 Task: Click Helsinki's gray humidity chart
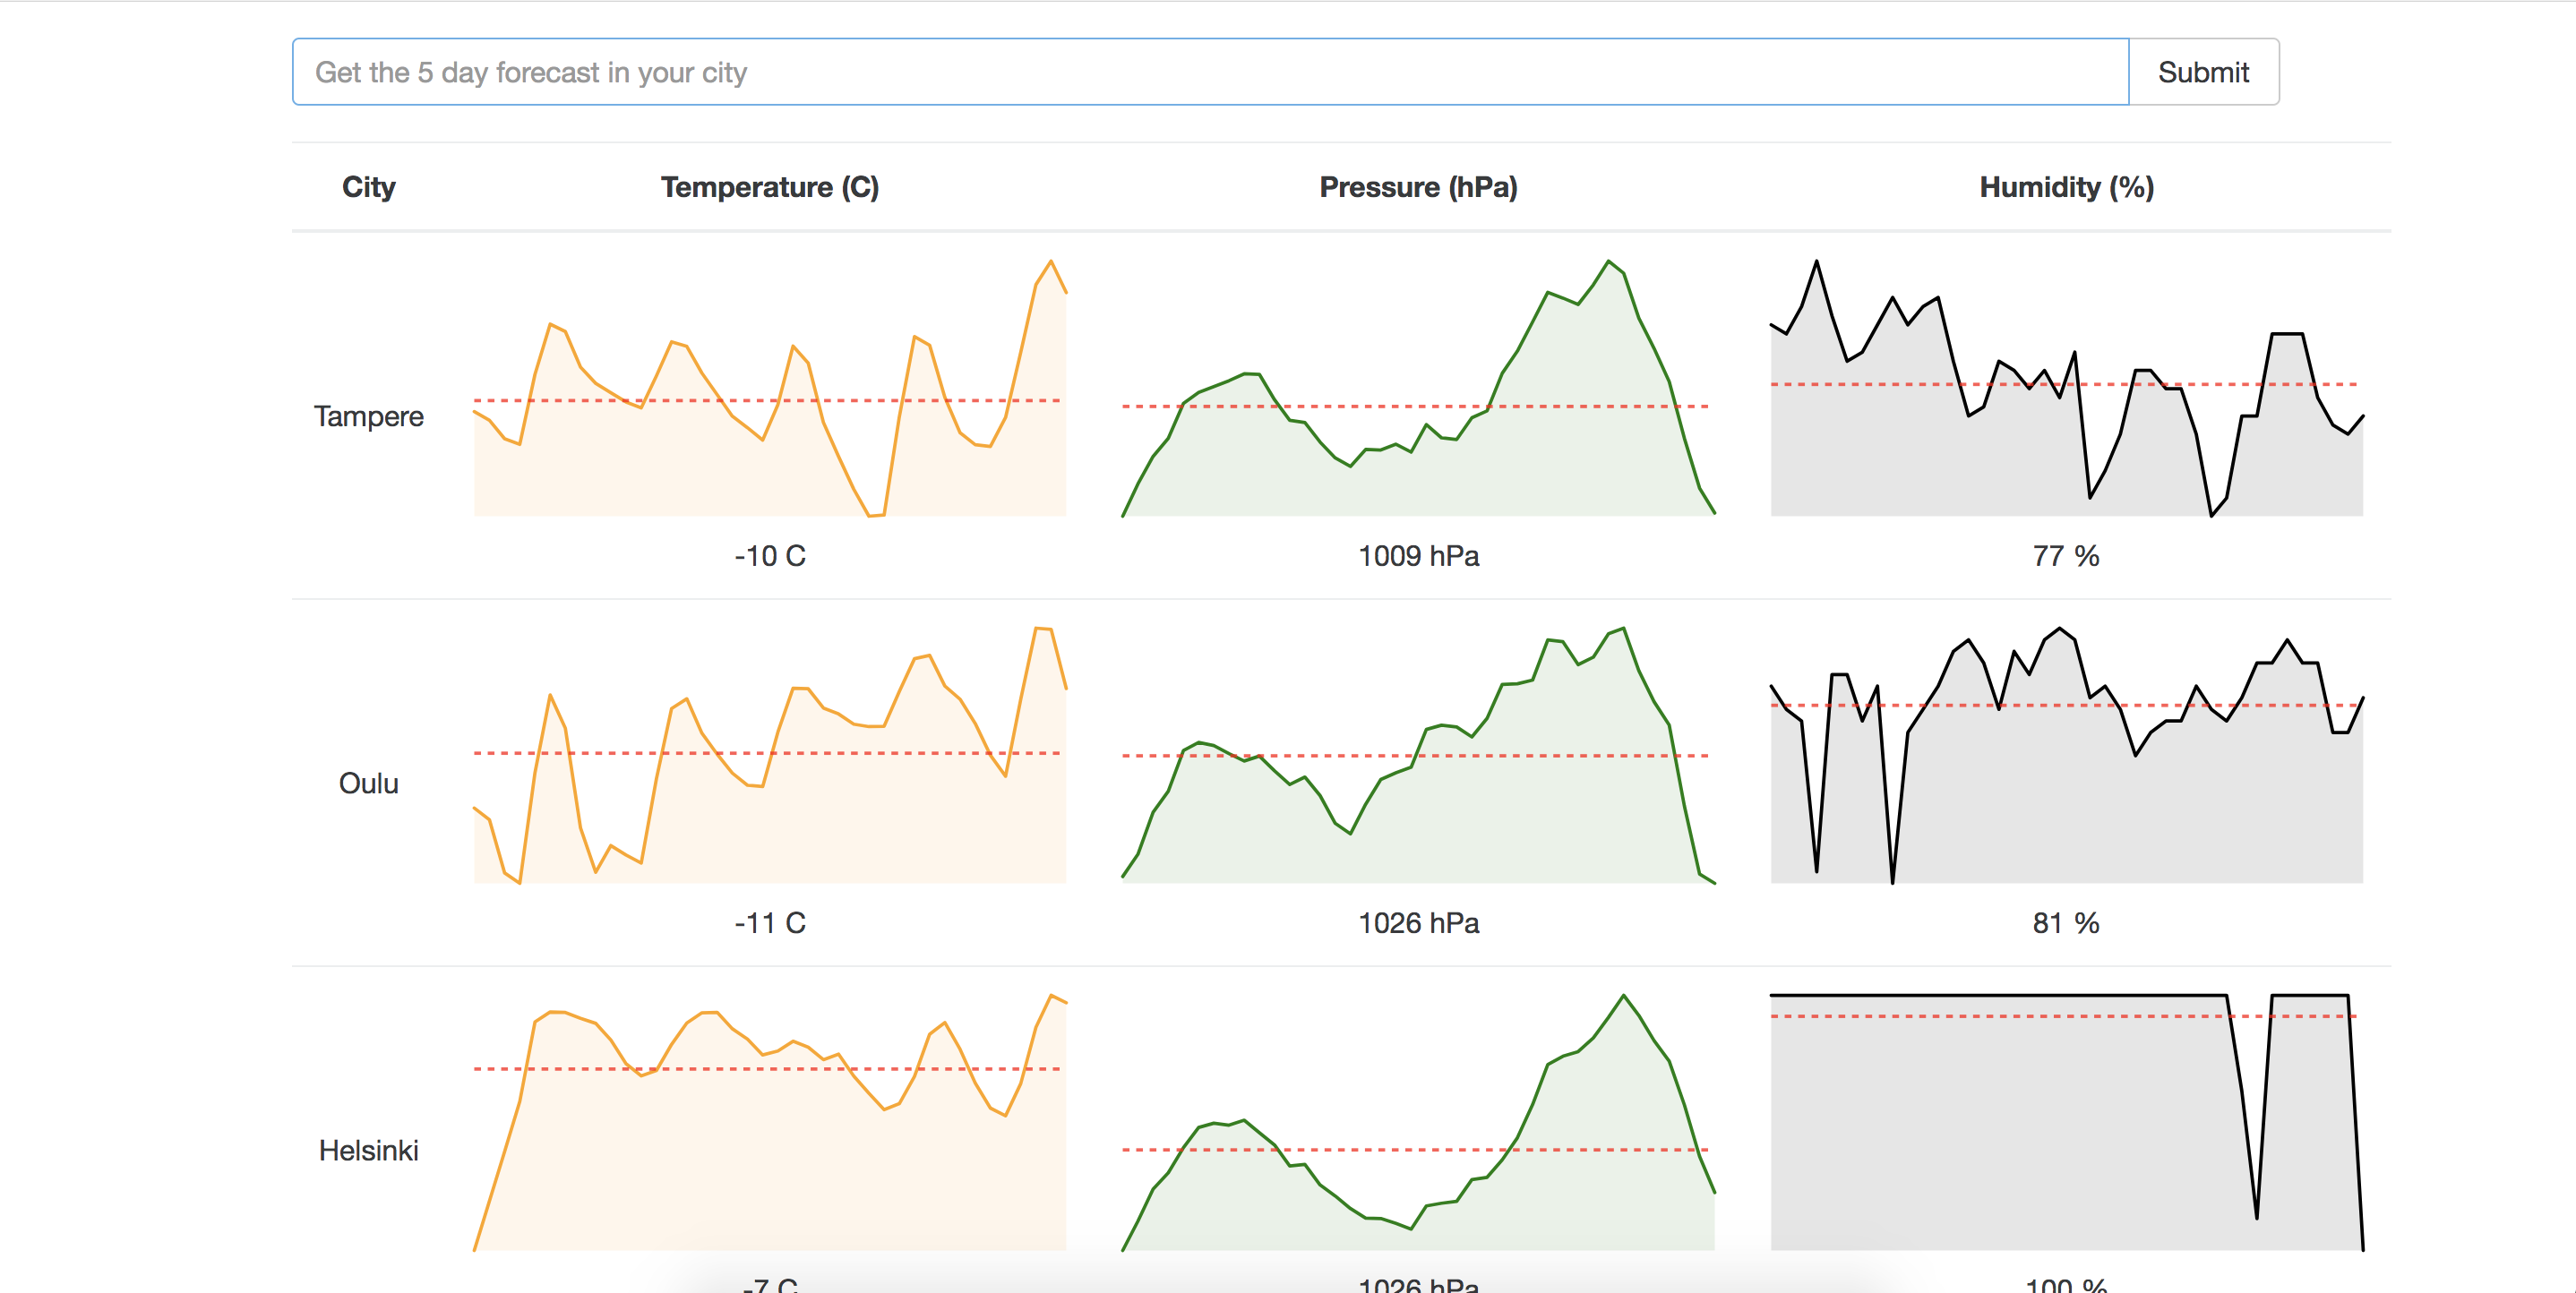[x=2066, y=1124]
